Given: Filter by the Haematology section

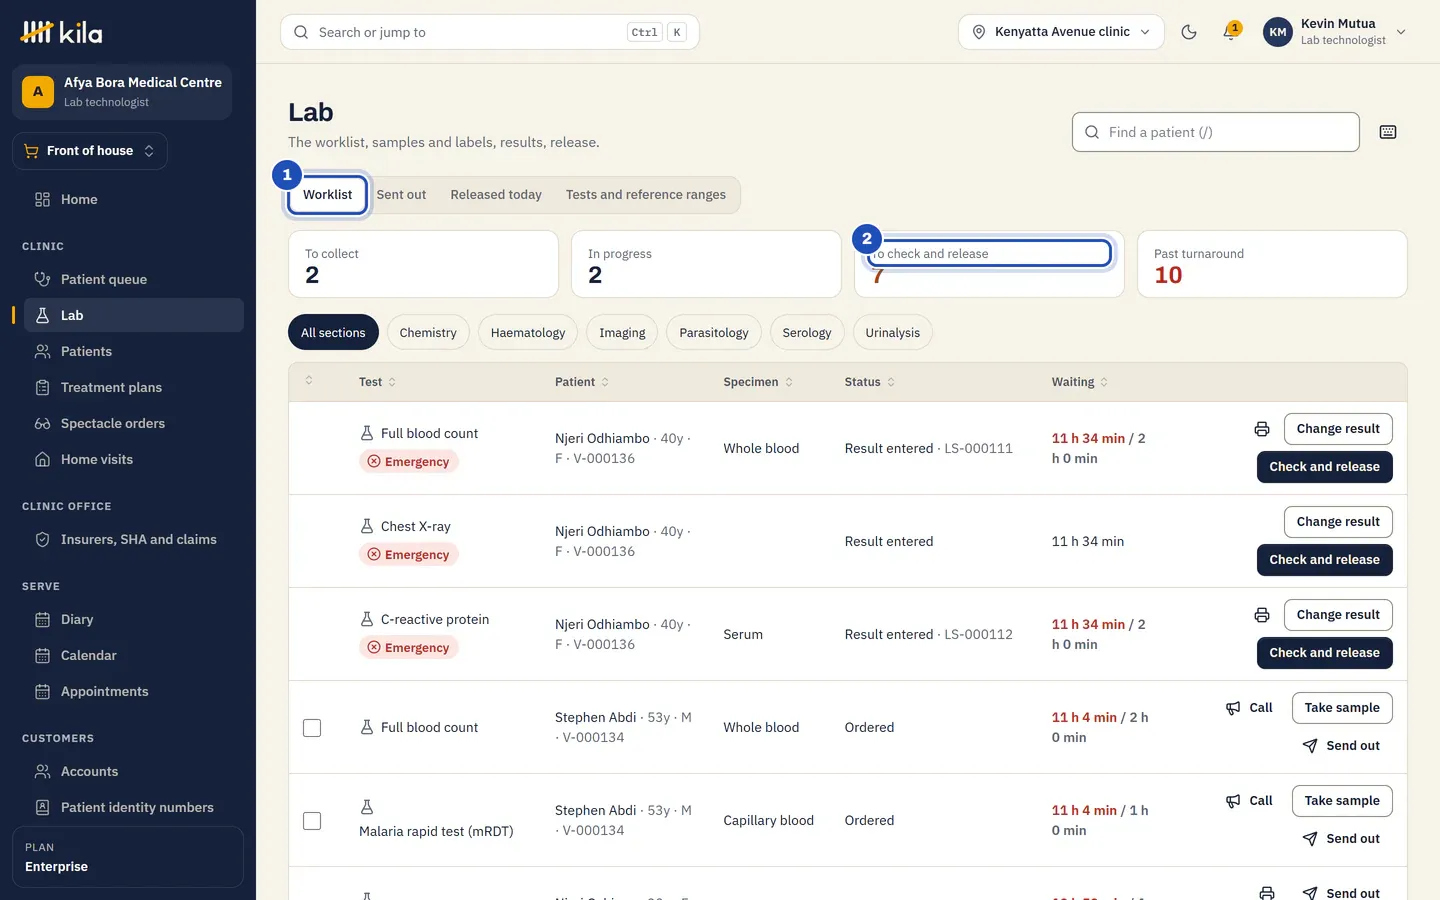Looking at the screenshot, I should point(528,333).
